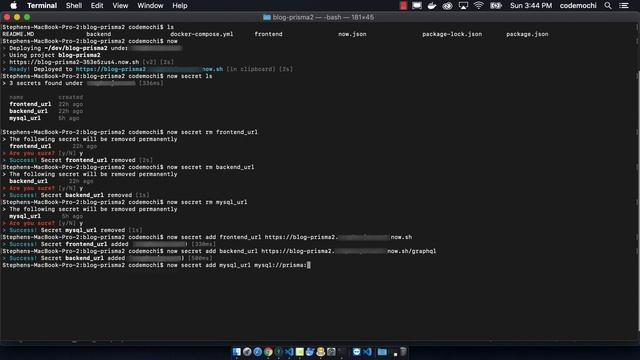This screenshot has height=360, width=640.
Task: Open the AirPlay display menu
Action: 463,5
